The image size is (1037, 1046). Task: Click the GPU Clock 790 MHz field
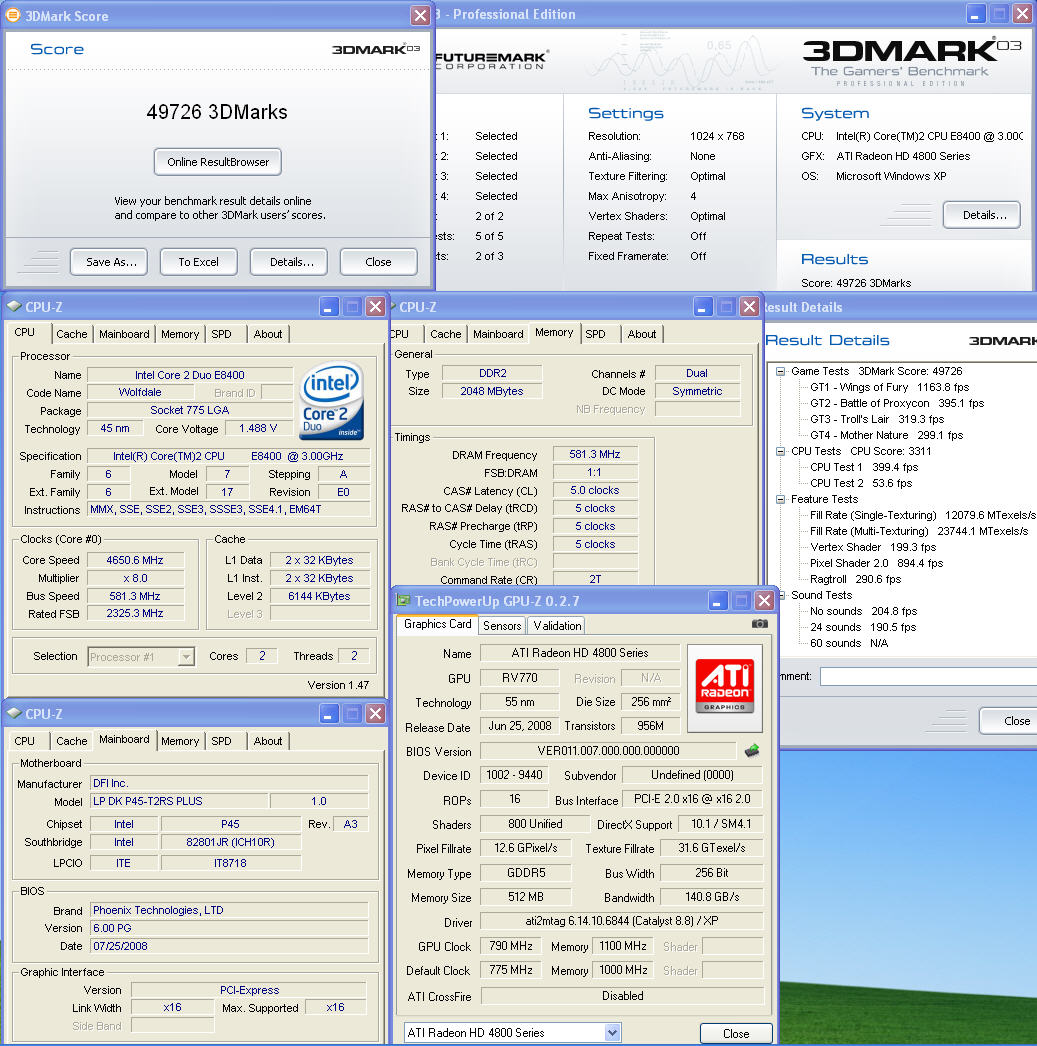click(511, 946)
